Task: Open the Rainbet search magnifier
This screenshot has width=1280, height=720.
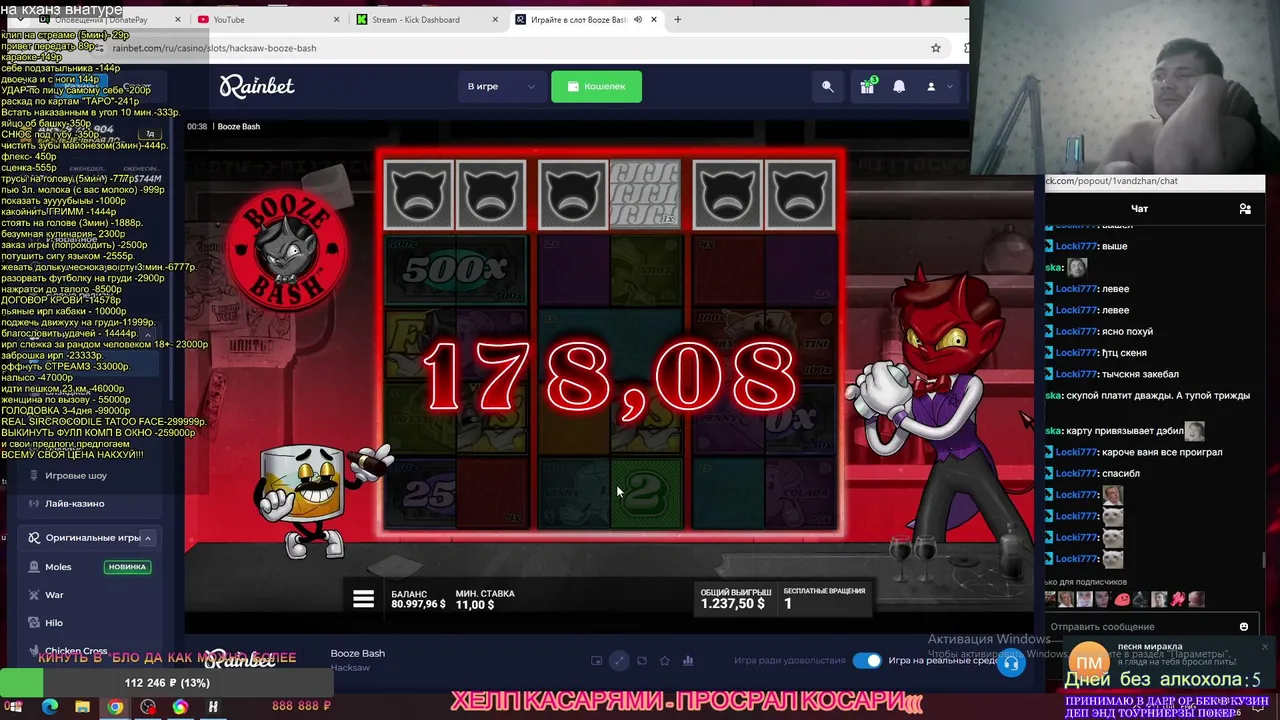Action: [x=828, y=87]
